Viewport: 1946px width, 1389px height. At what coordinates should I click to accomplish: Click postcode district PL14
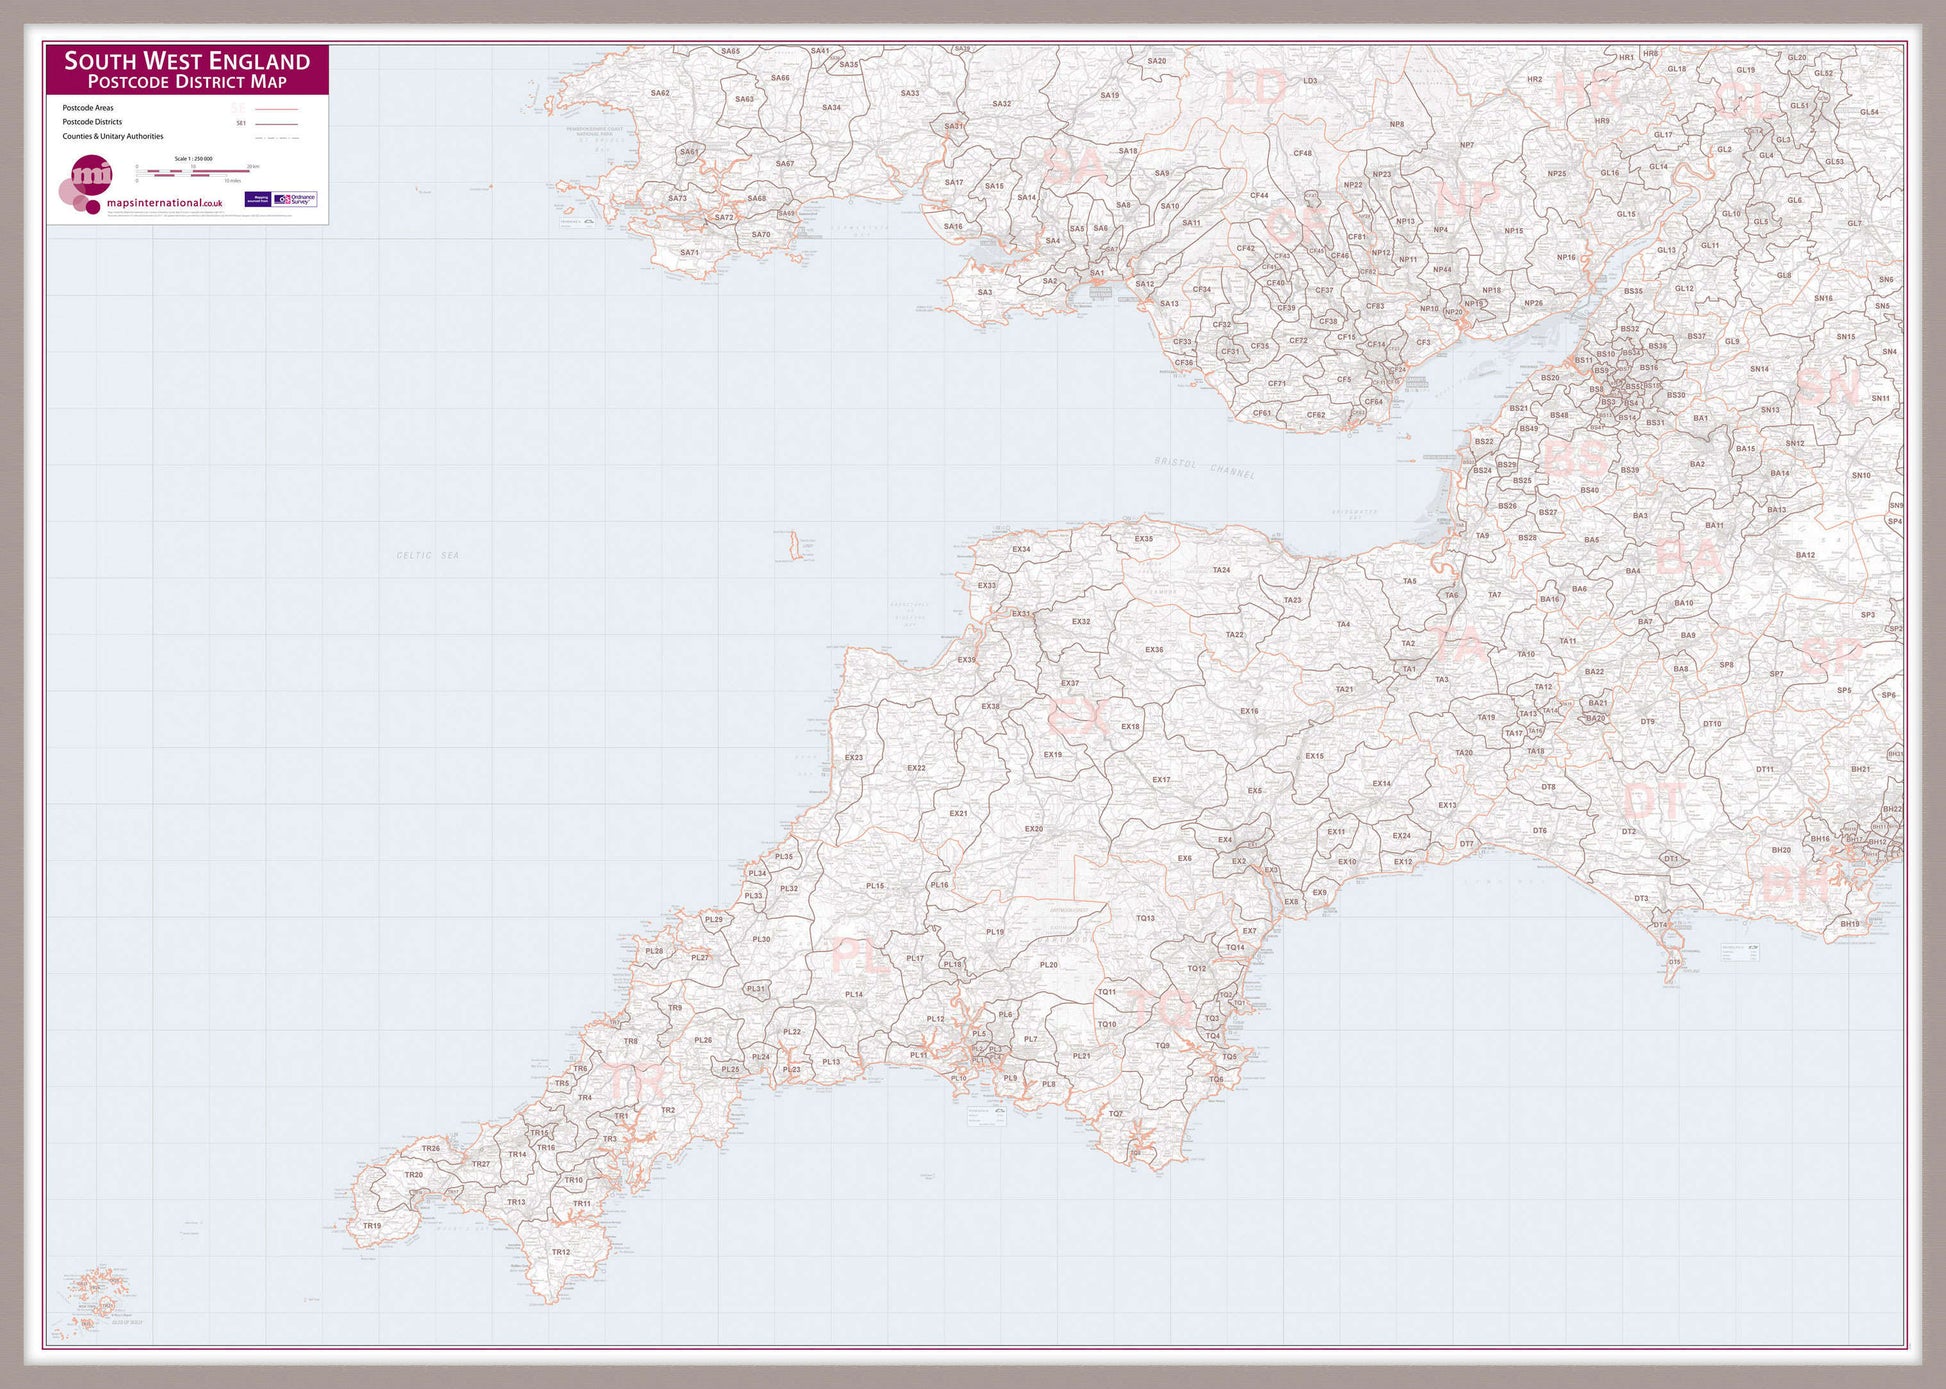click(853, 995)
